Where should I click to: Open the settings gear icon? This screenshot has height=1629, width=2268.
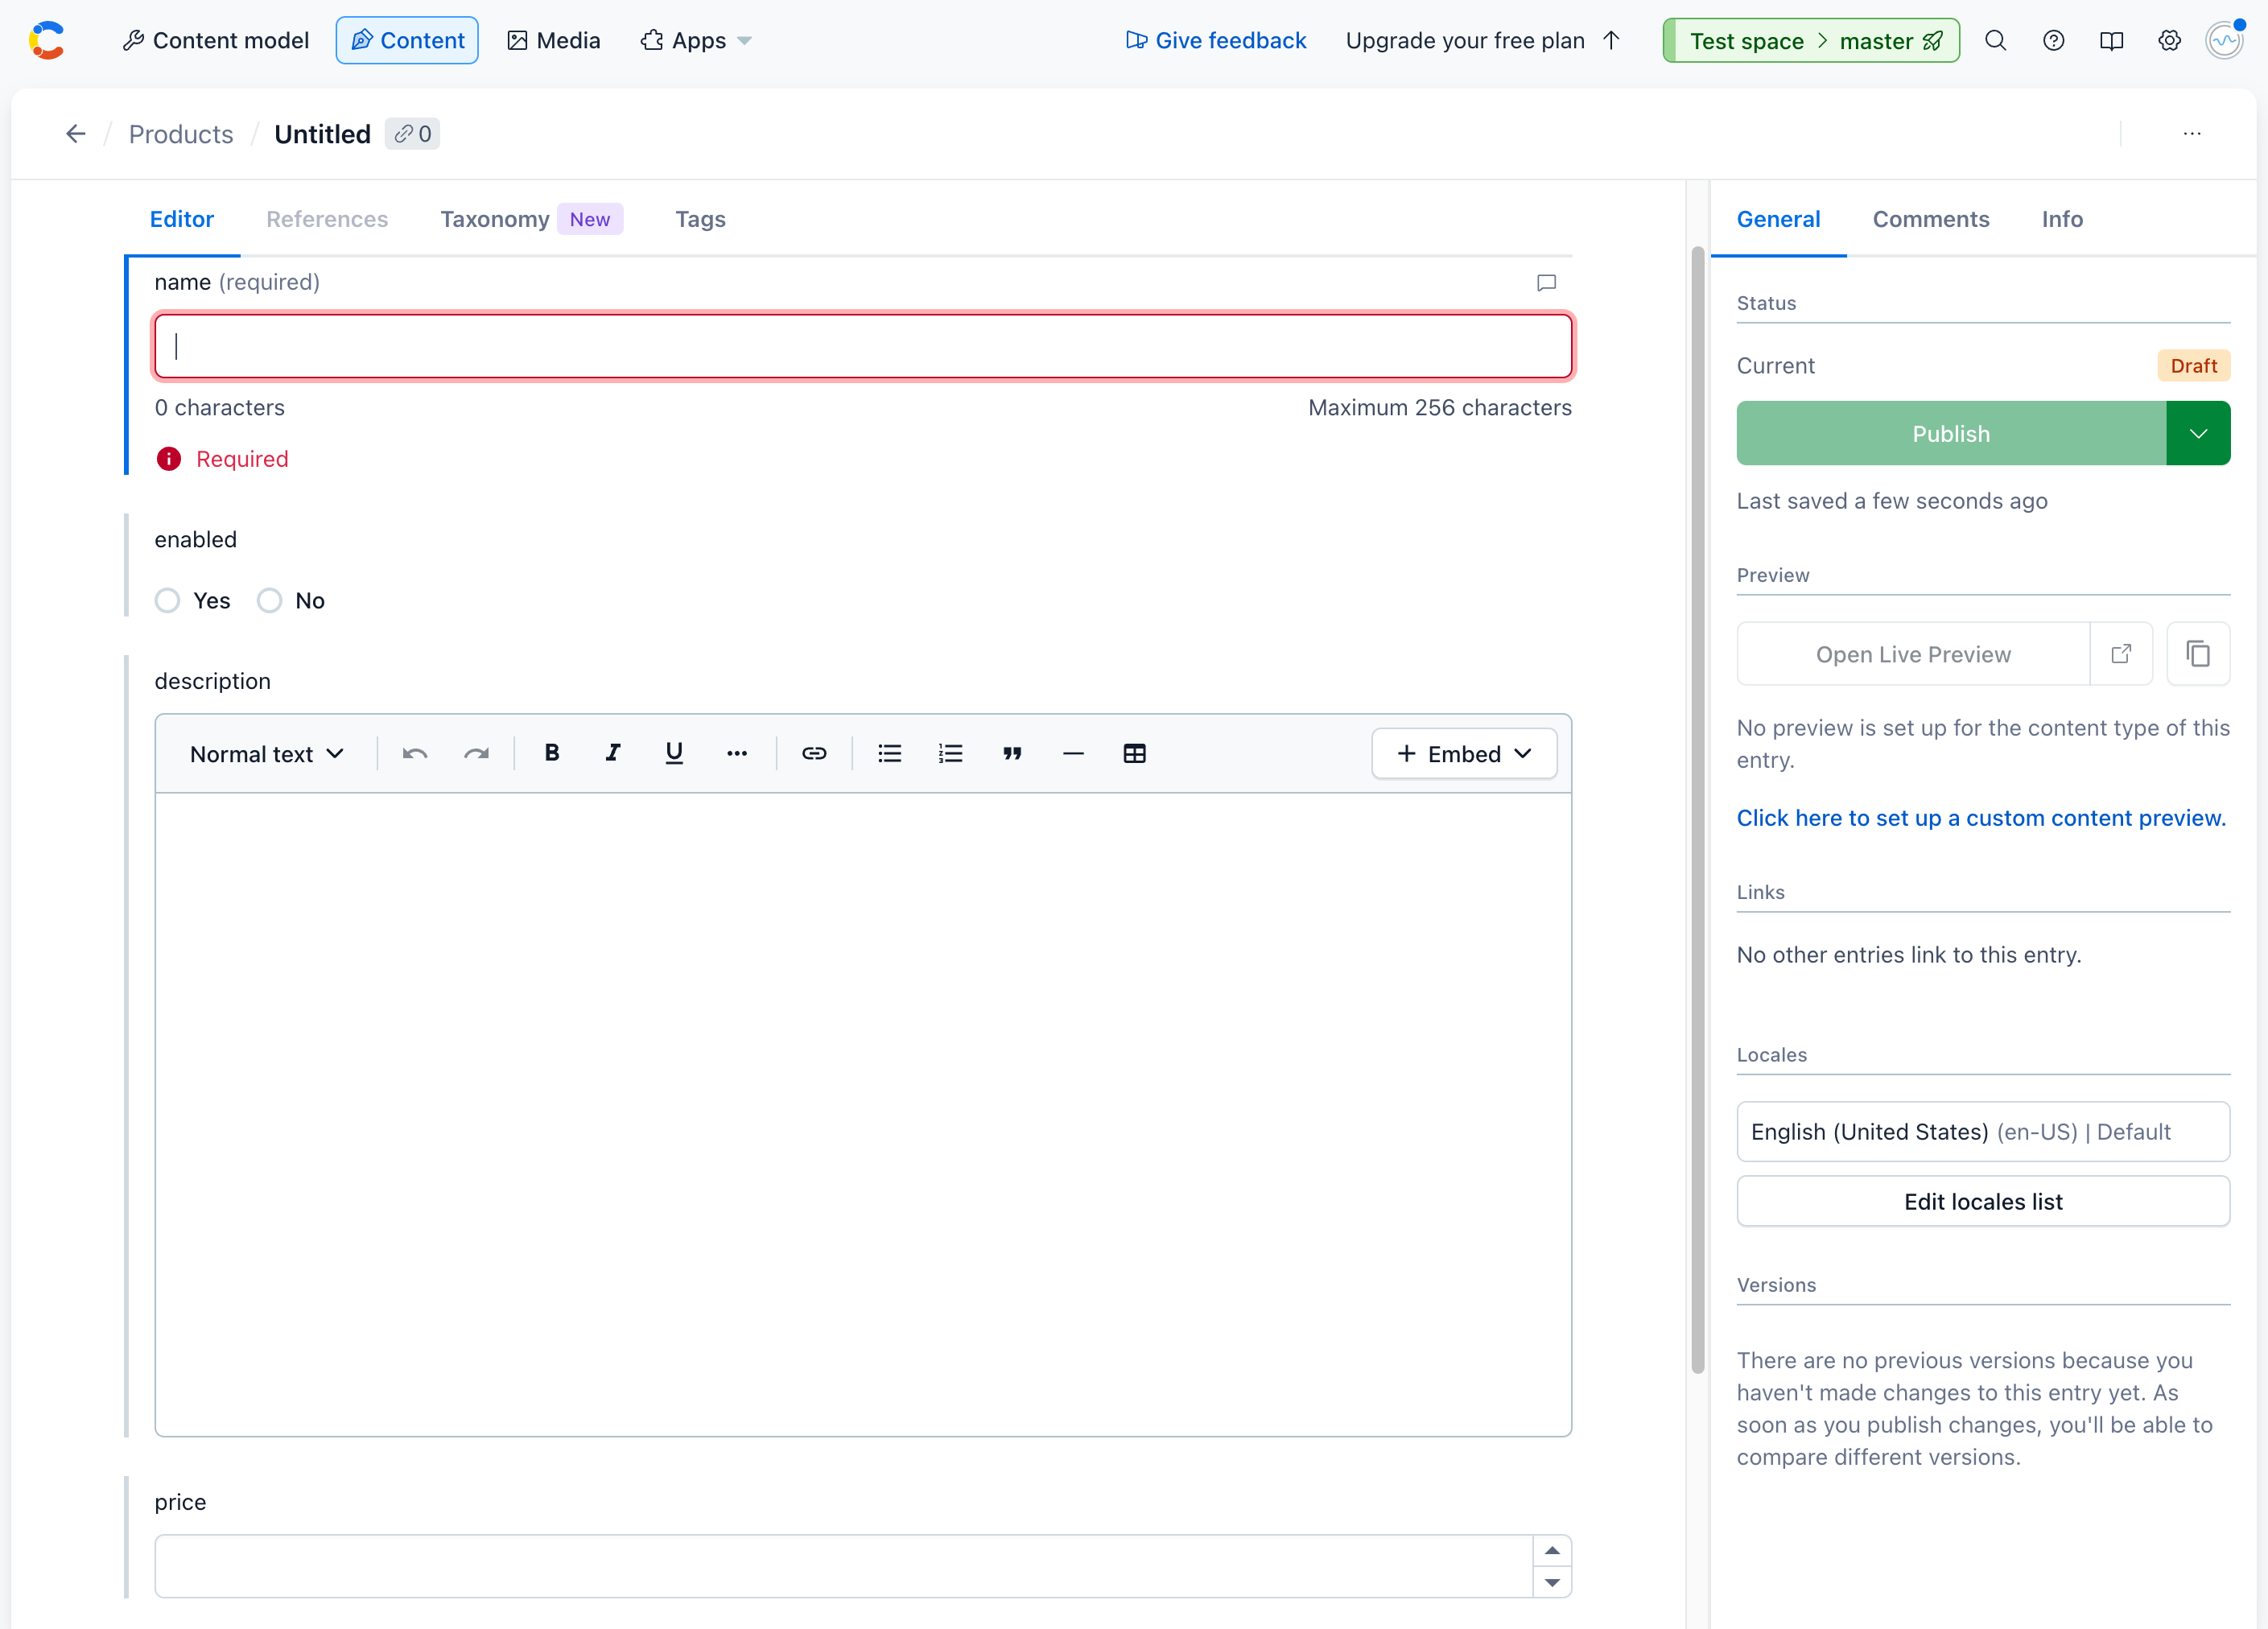click(x=2169, y=40)
